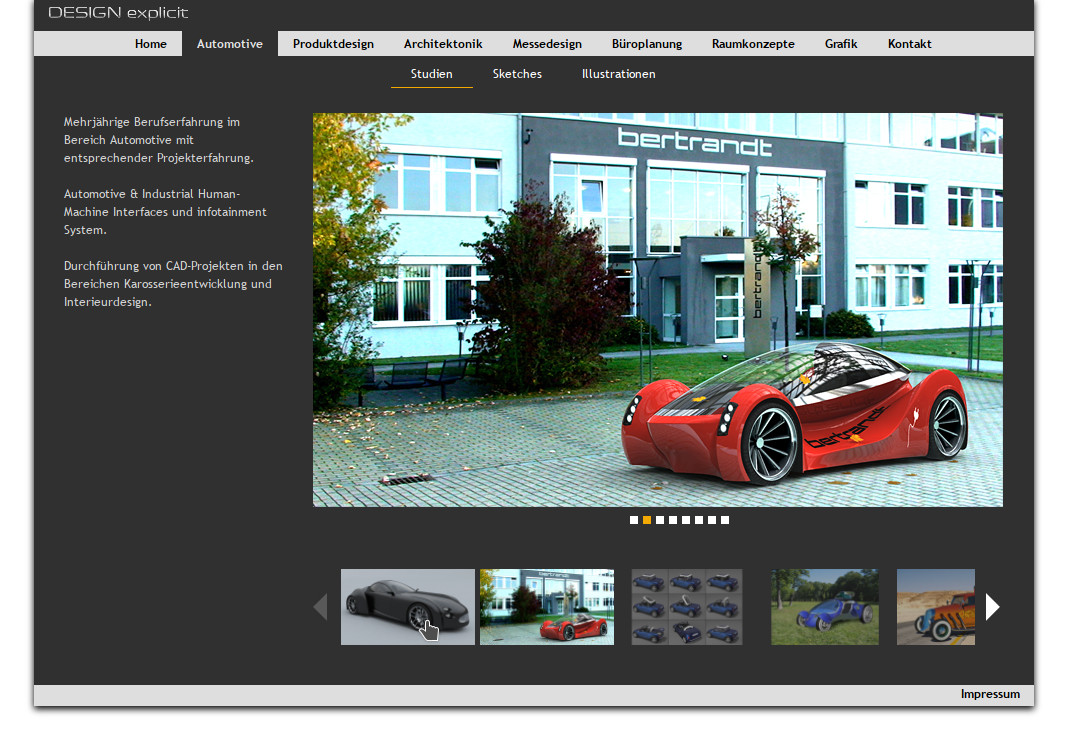
Task: Click the 'Mehrjährige Berufserfahrung im' paragraph
Action: 159,139
